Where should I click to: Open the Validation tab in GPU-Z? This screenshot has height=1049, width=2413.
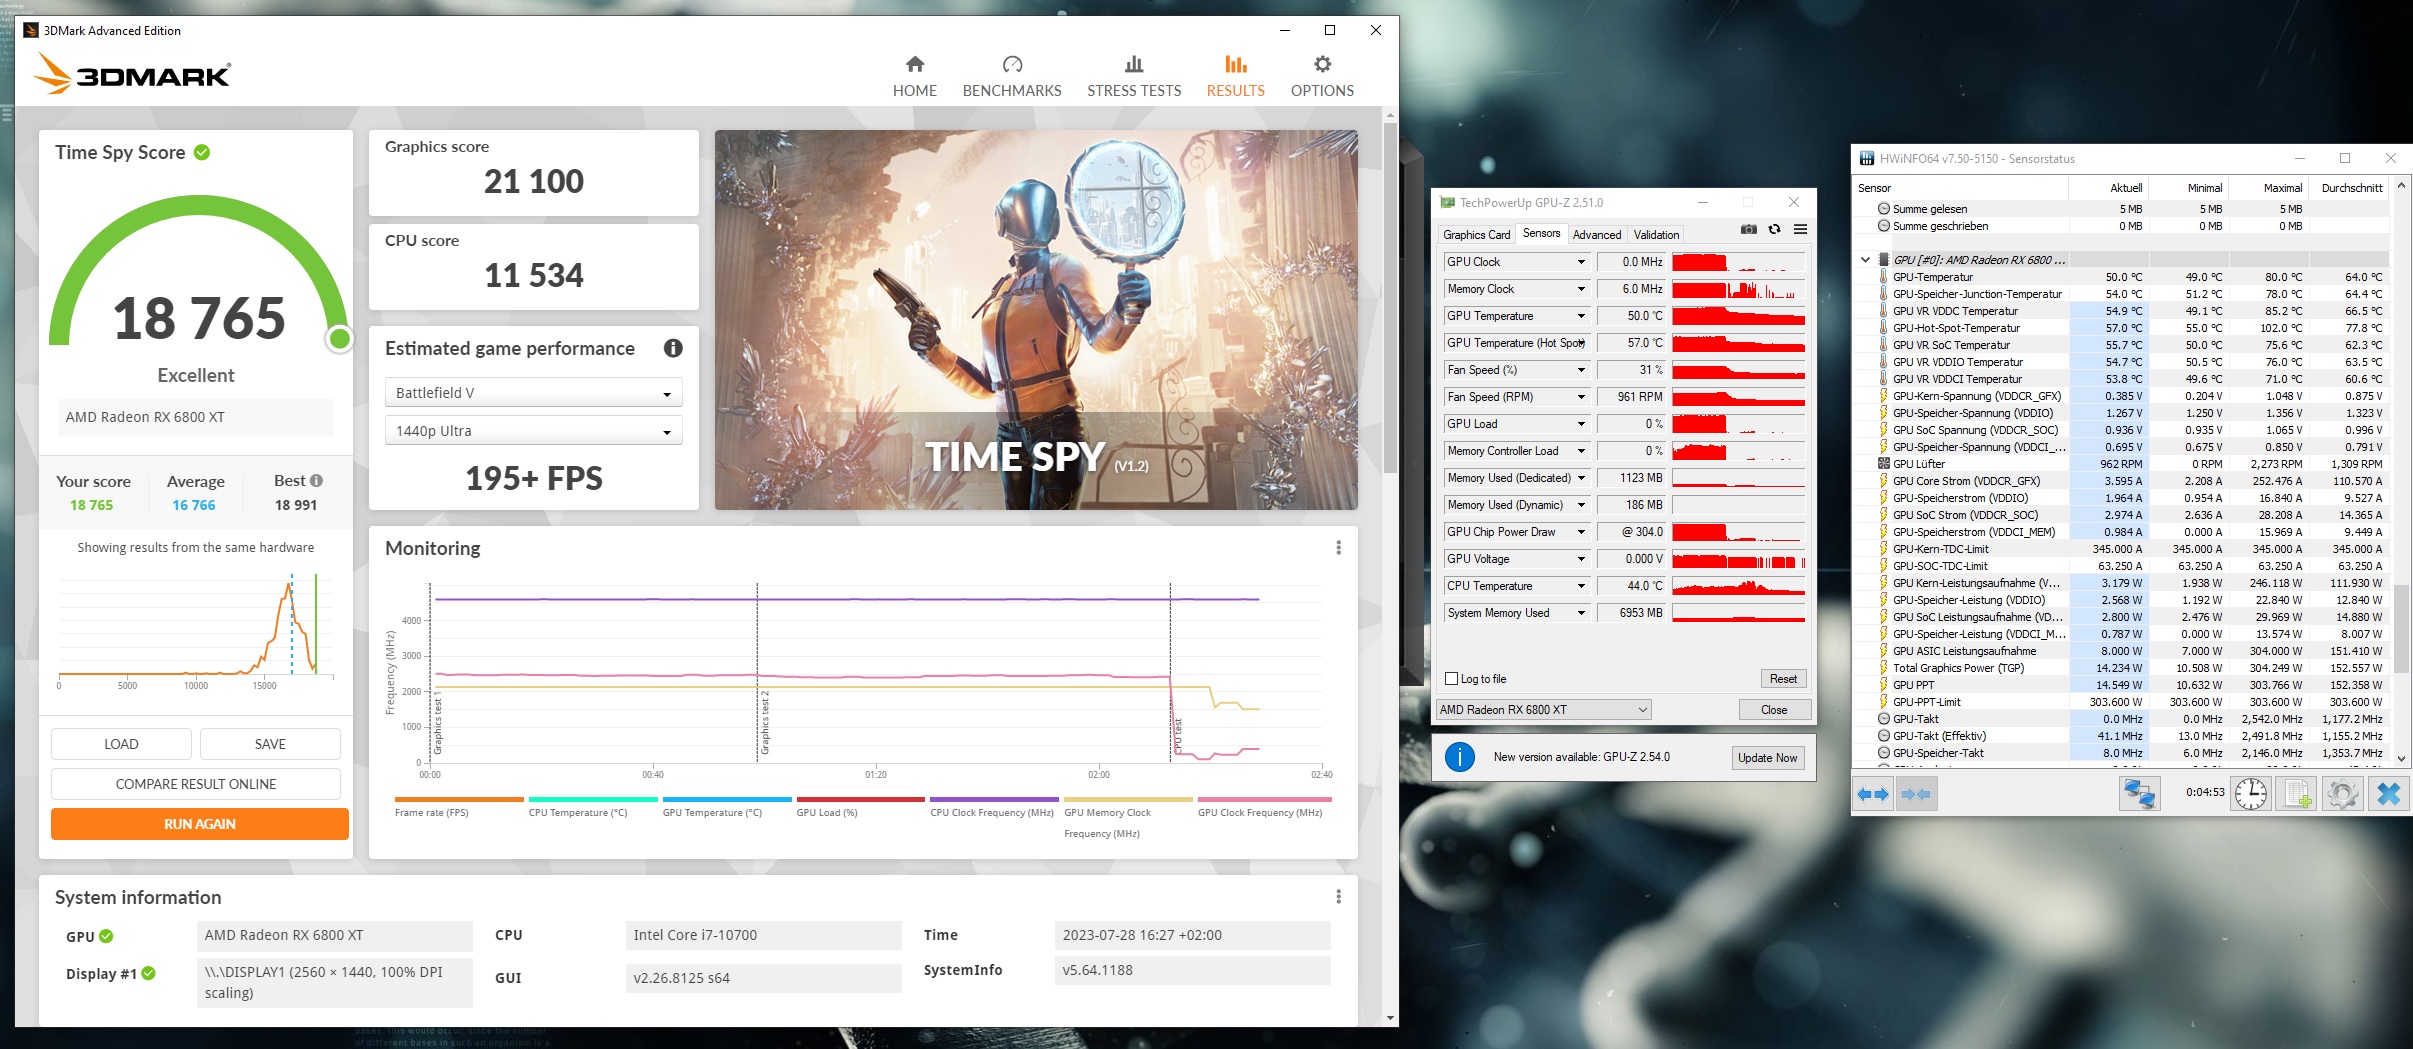click(x=1656, y=234)
